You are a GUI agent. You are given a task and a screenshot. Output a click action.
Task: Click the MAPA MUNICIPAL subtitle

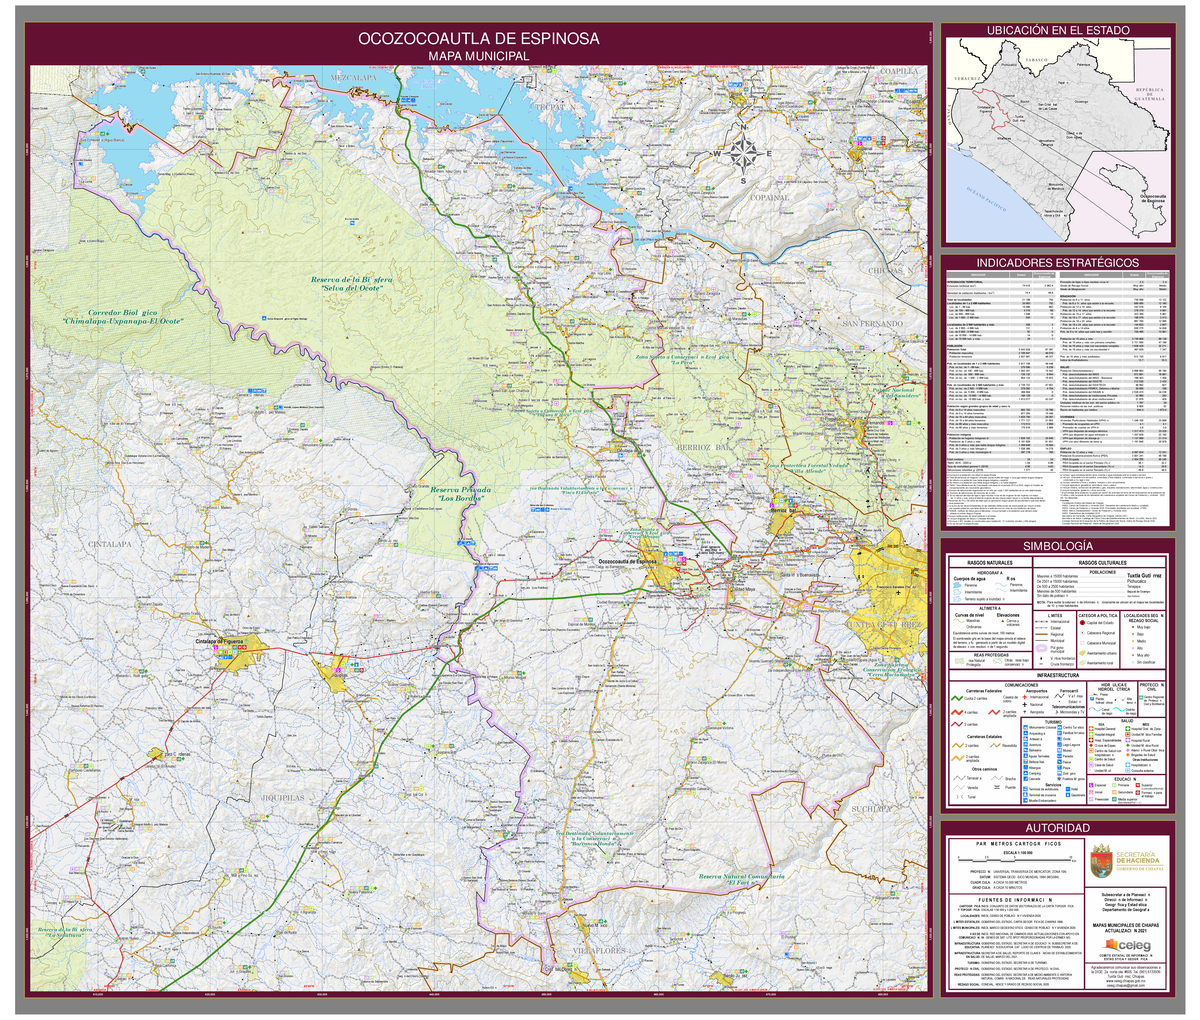click(479, 56)
